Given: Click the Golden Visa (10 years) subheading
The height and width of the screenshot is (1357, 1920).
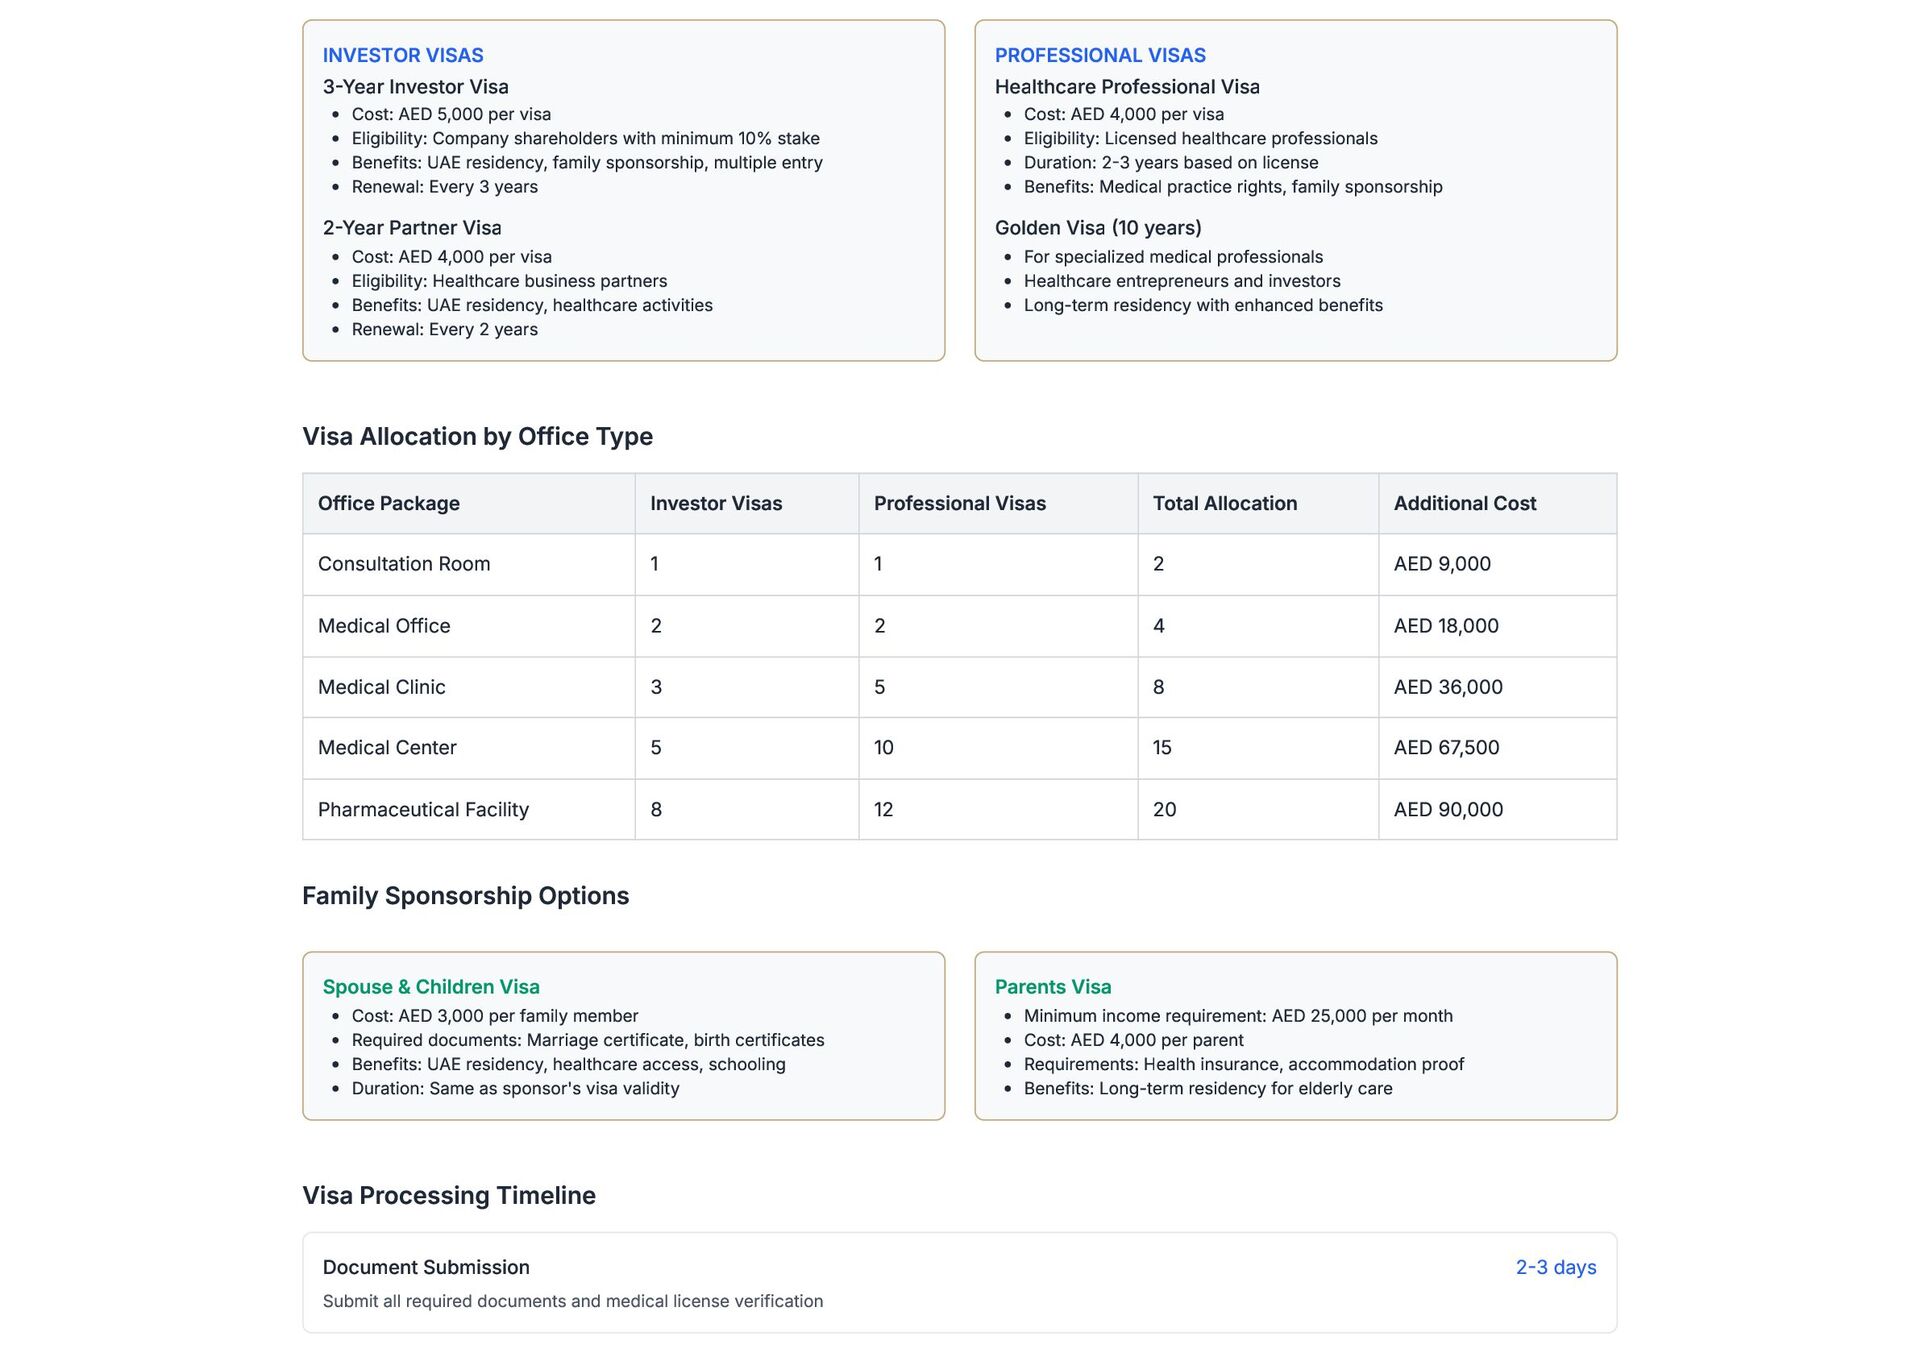Looking at the screenshot, I should click(1098, 228).
